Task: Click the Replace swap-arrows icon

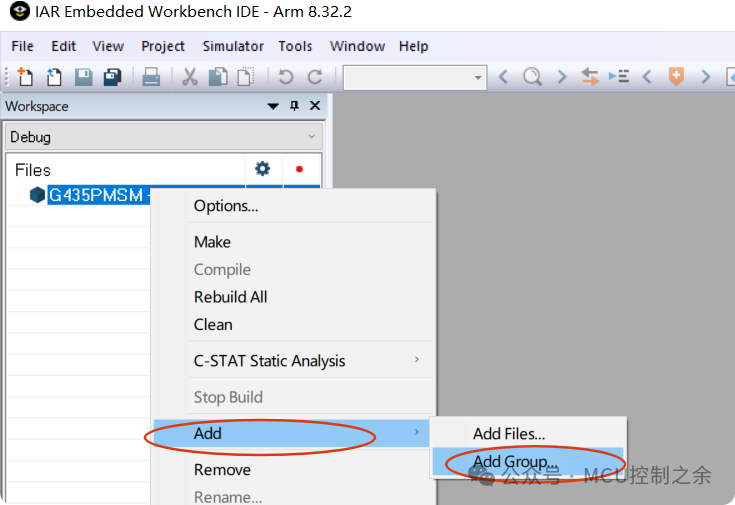Action: click(x=590, y=76)
